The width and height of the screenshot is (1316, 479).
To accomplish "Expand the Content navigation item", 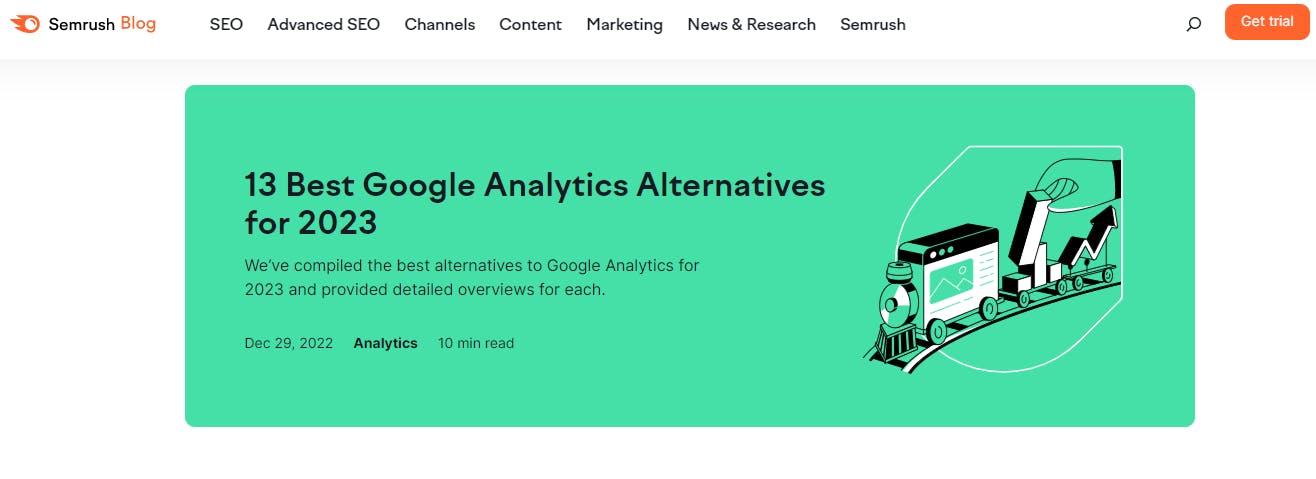I will point(530,24).
